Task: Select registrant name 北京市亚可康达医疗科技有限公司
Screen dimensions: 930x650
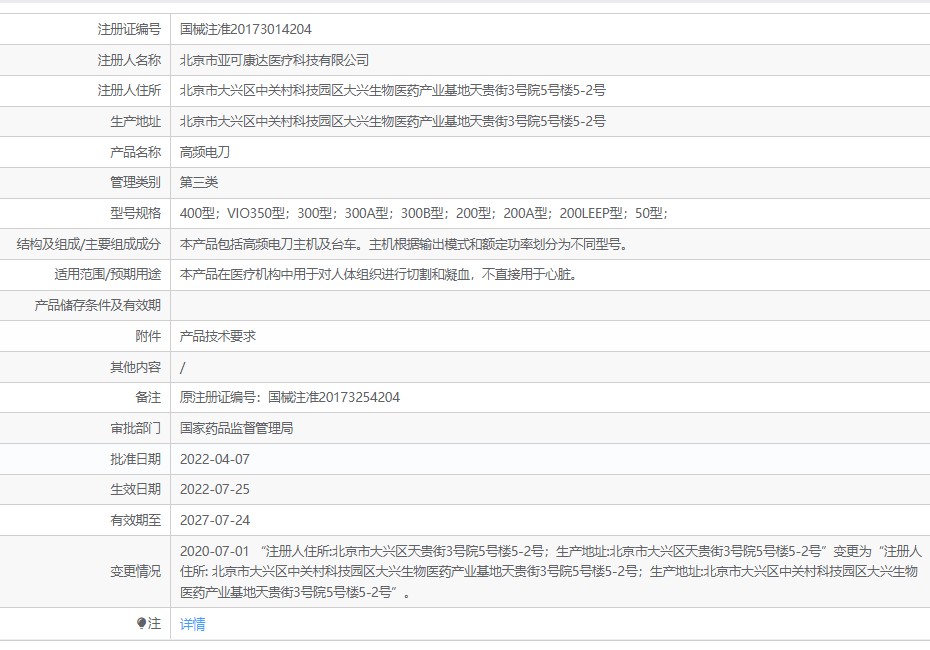Action: click(x=274, y=60)
